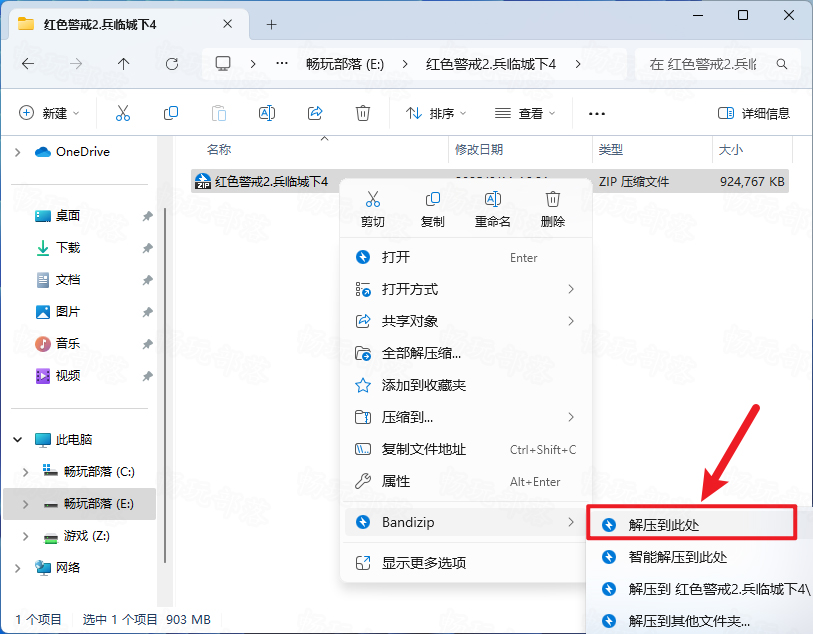Screen dimensions: 813x634
Task: Go back with the back arrow
Action: click(x=28, y=64)
